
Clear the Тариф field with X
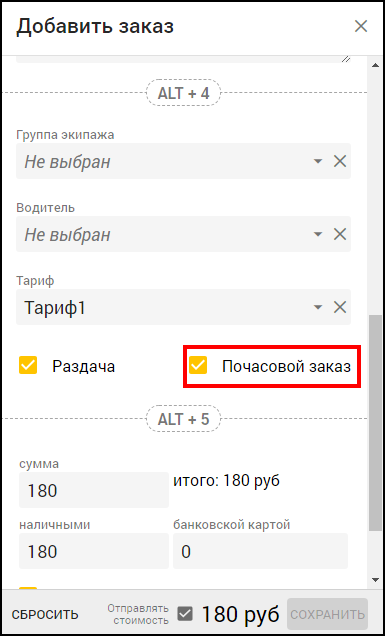(340, 307)
